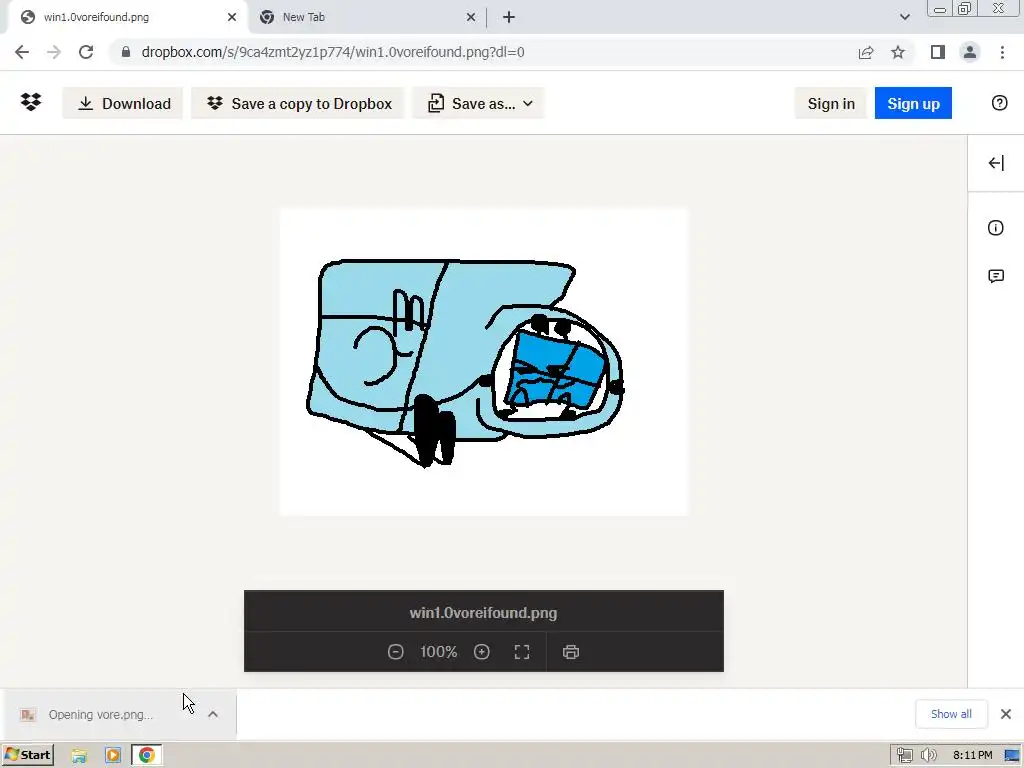The width and height of the screenshot is (1024, 768).
Task: Zoom out with the minus icon
Action: click(395, 652)
